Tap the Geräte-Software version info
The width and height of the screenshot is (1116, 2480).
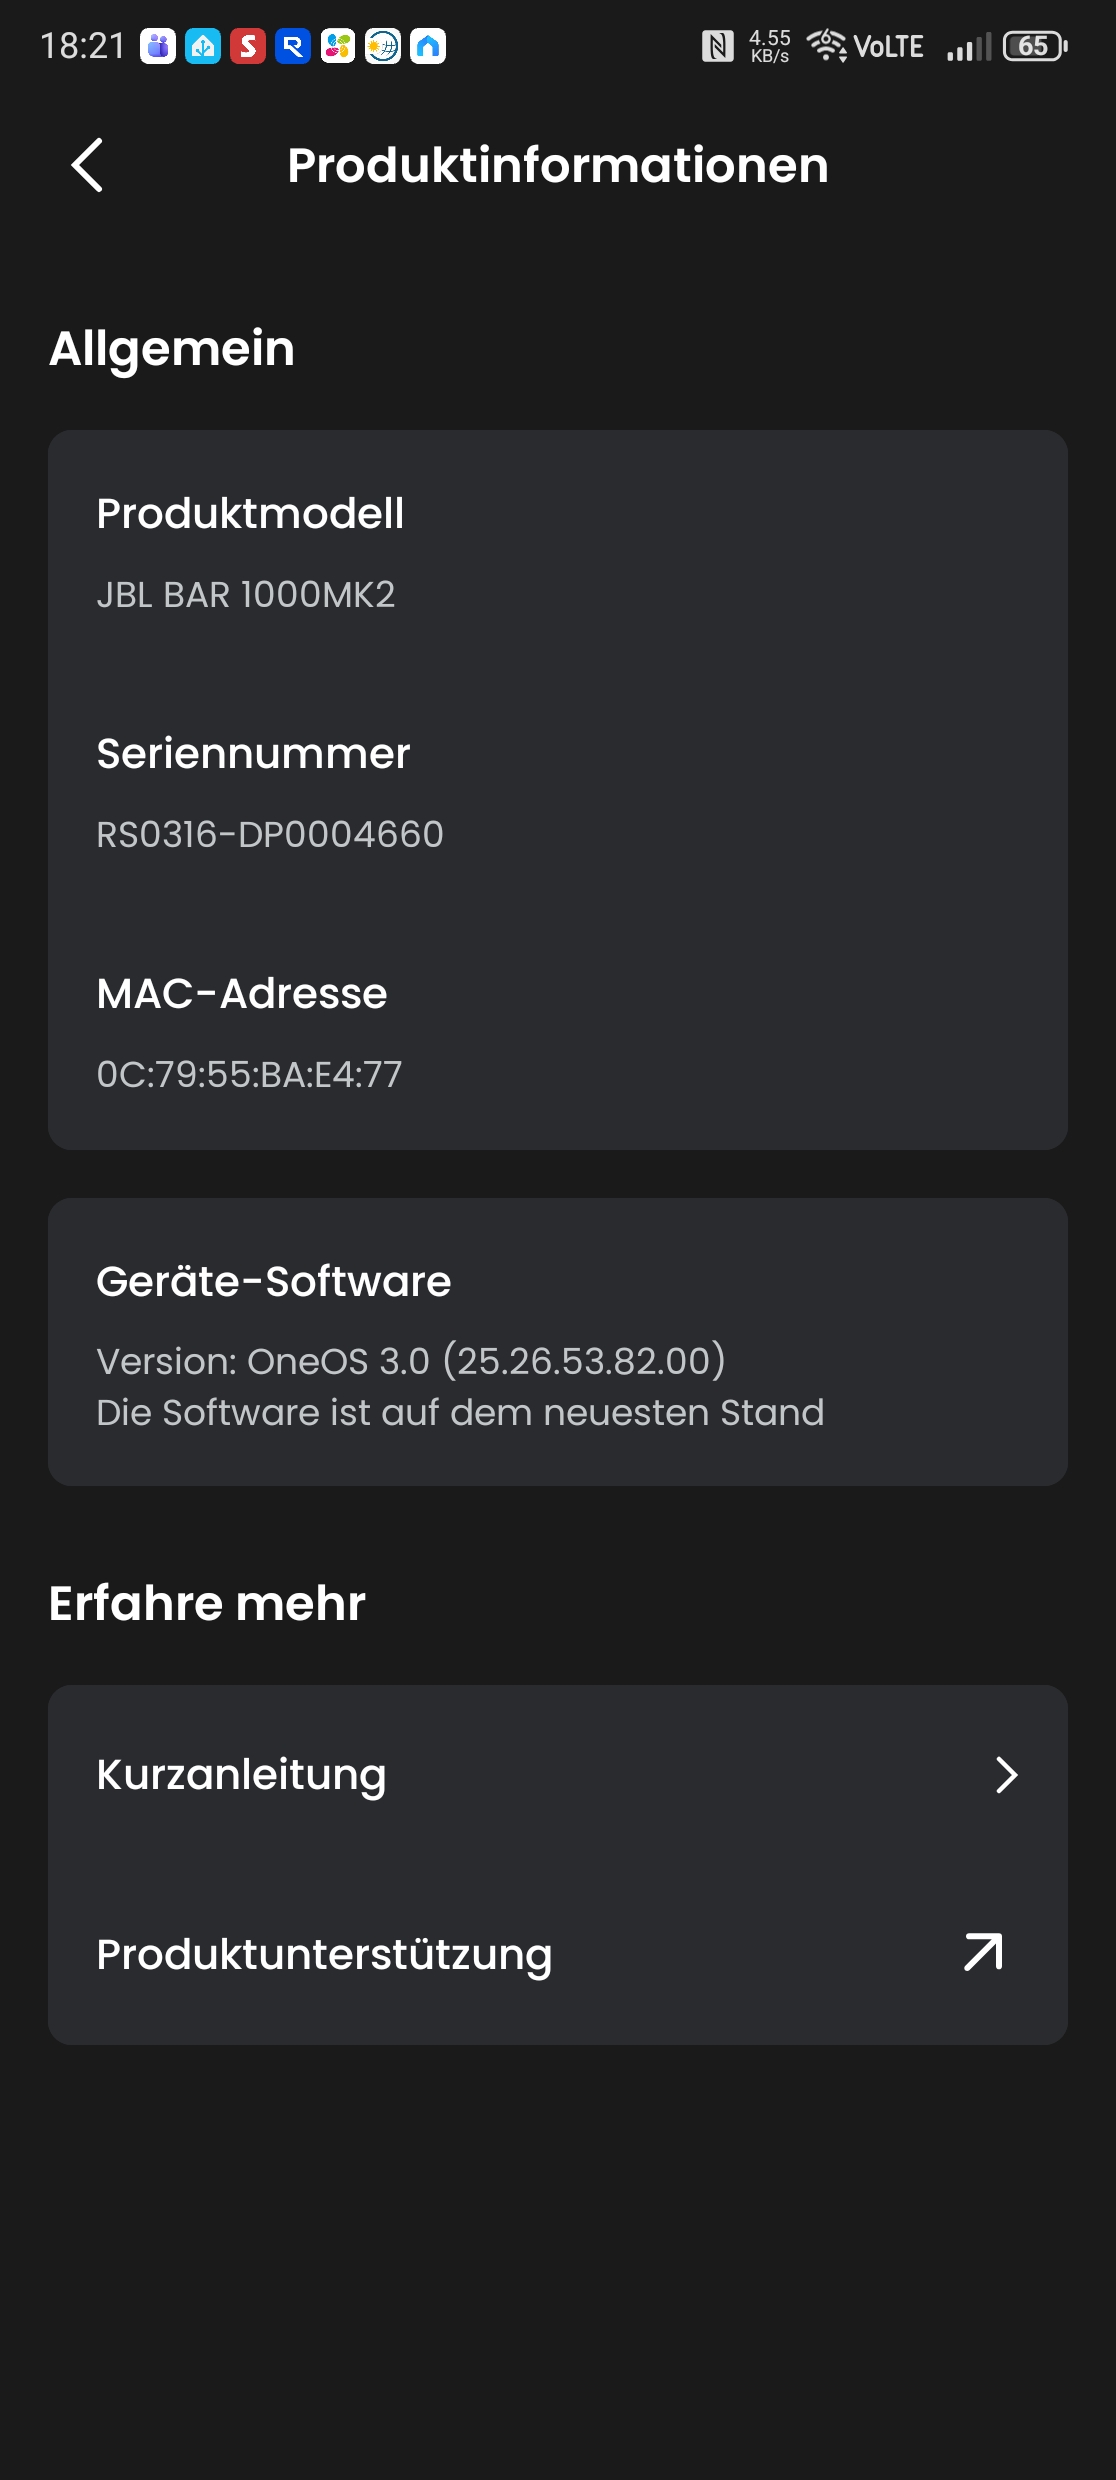coord(410,1361)
